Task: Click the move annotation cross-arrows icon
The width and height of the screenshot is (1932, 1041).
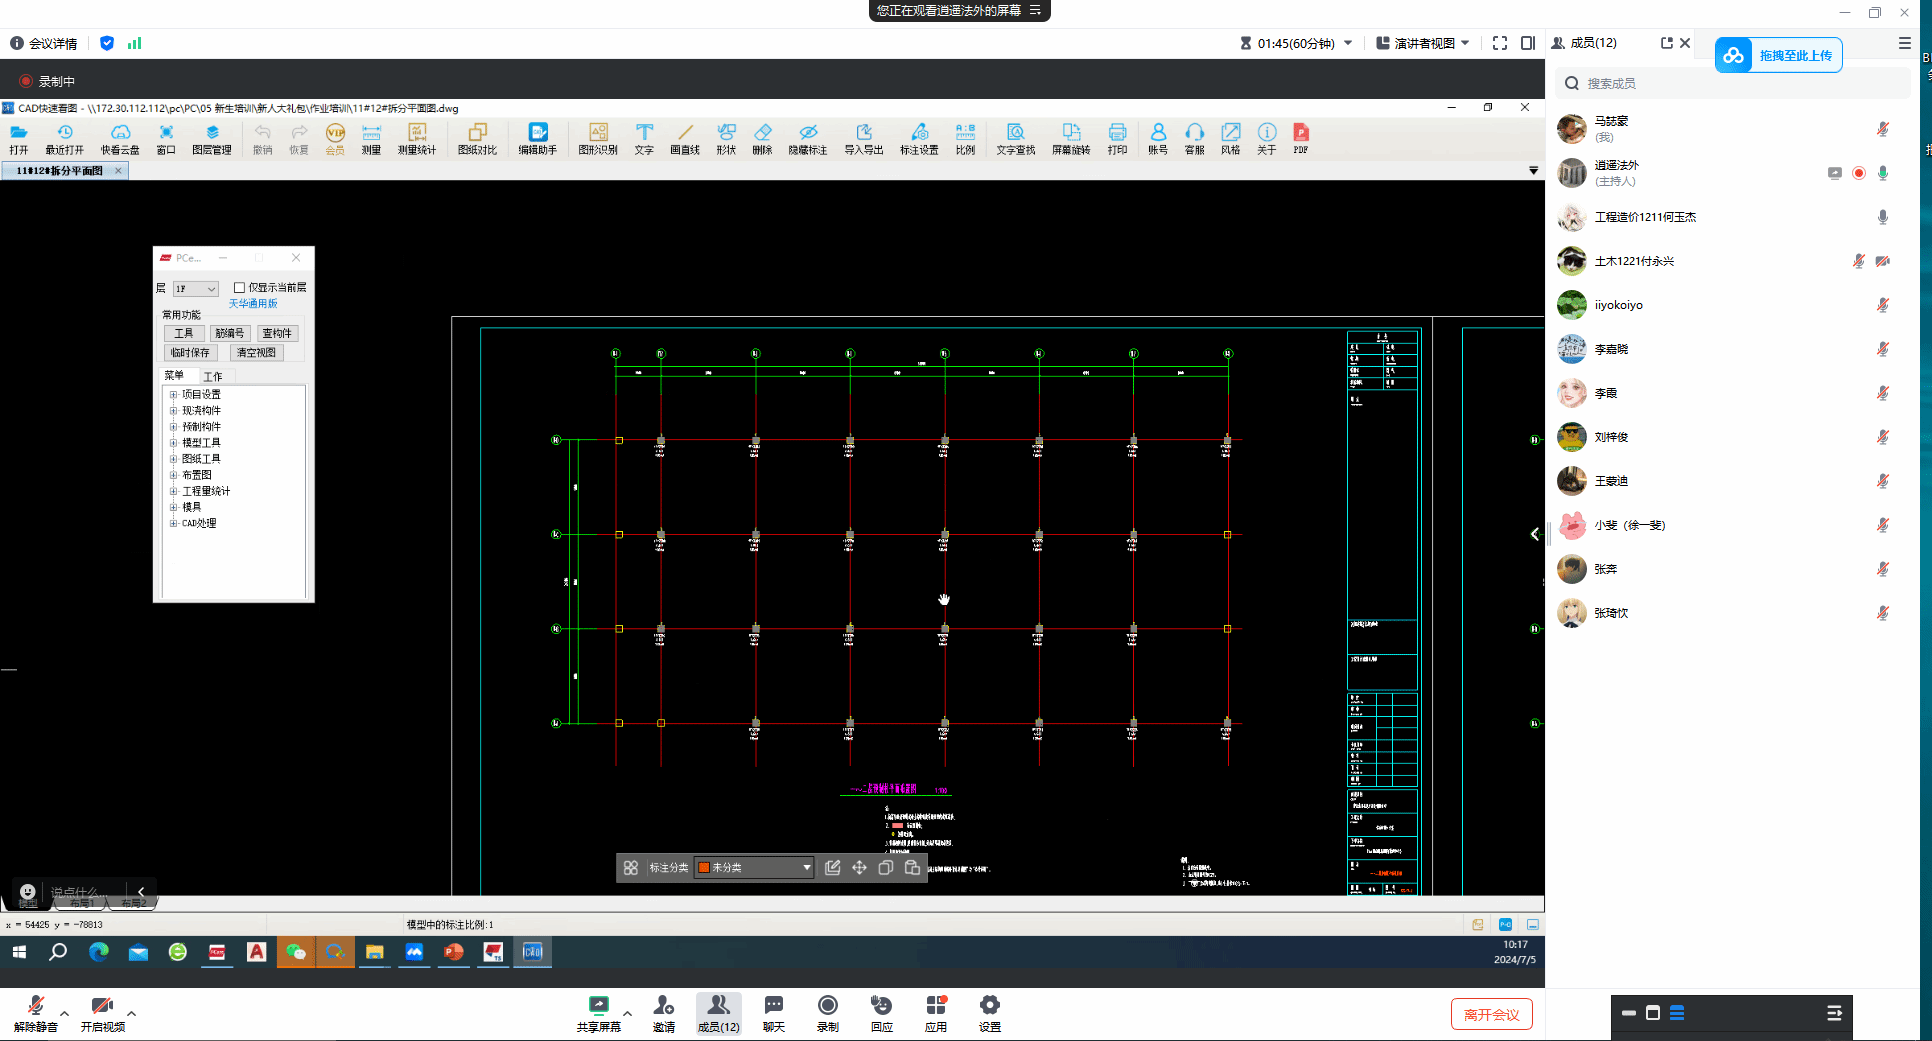Action: [x=859, y=868]
